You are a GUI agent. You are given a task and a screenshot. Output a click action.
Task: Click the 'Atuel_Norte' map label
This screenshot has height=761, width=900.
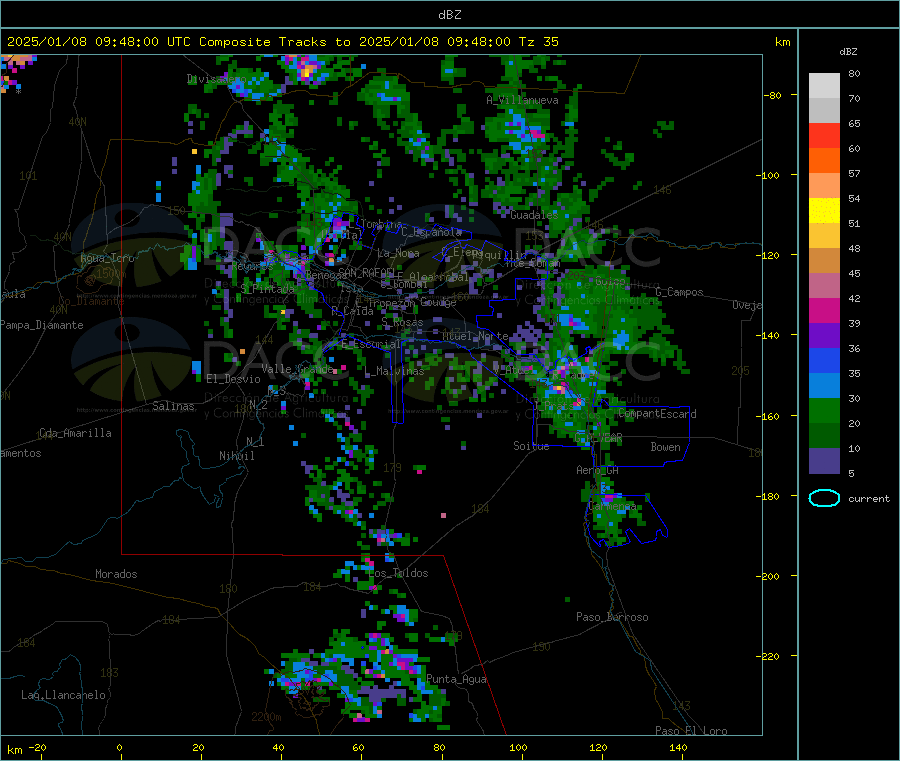(475, 335)
